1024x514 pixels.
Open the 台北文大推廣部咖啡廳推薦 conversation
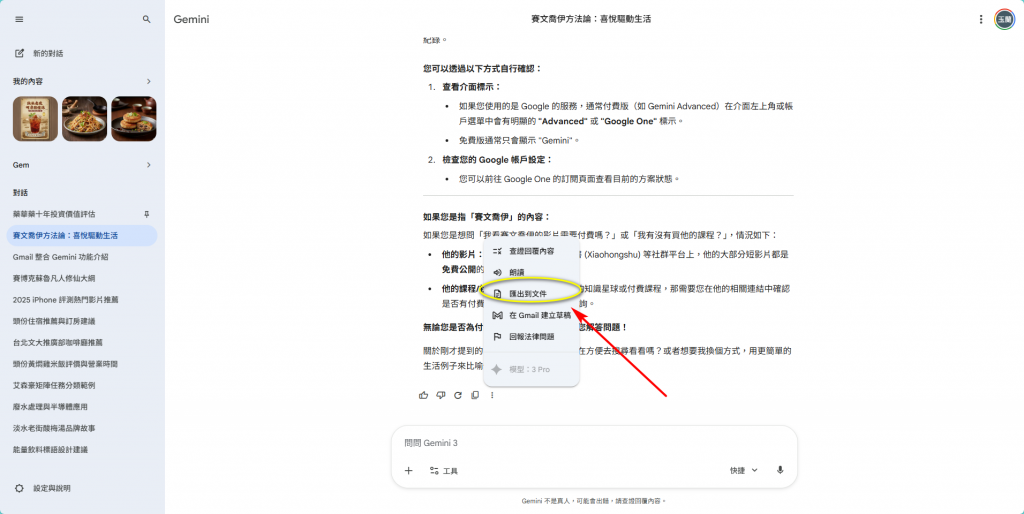82,342
